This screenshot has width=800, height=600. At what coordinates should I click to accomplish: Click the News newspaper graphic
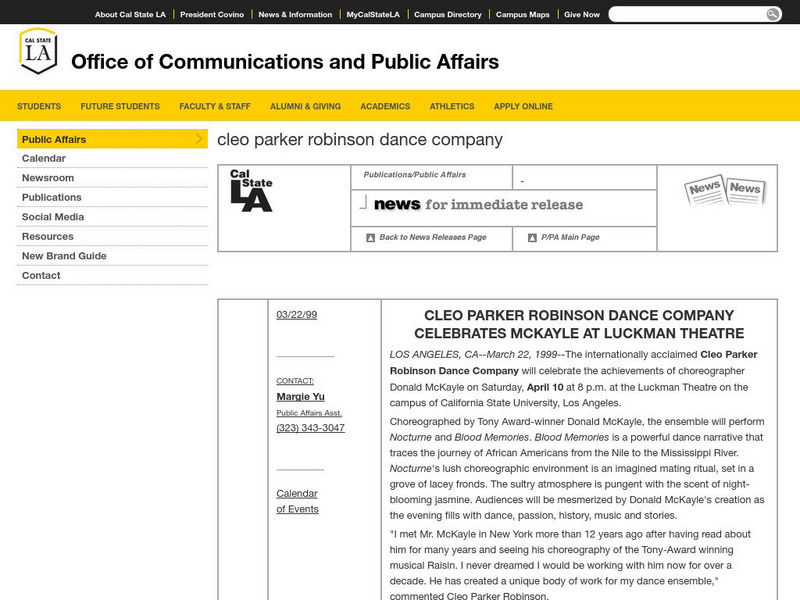tap(725, 189)
